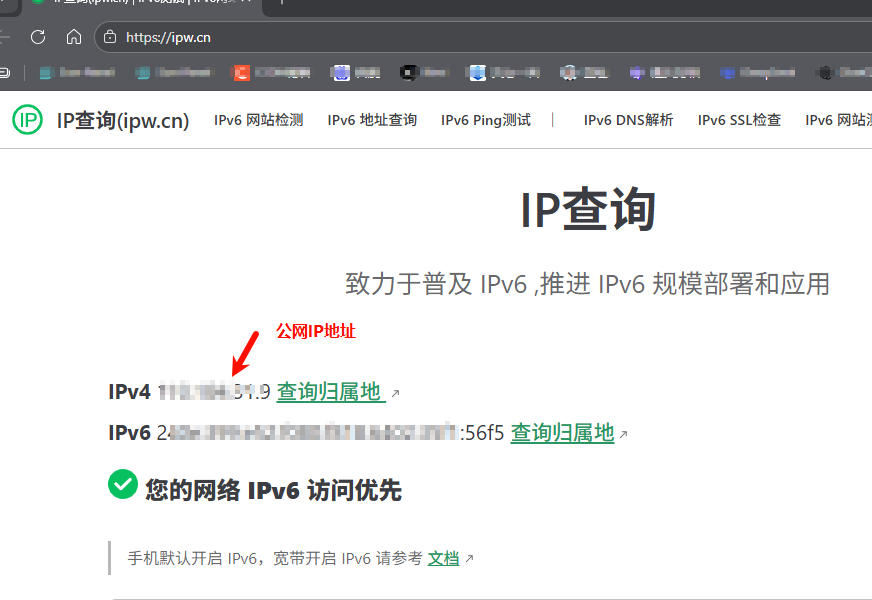The height and width of the screenshot is (600, 872).
Task: Open the IPv6 DNS解析 menu item
Action: (x=628, y=120)
